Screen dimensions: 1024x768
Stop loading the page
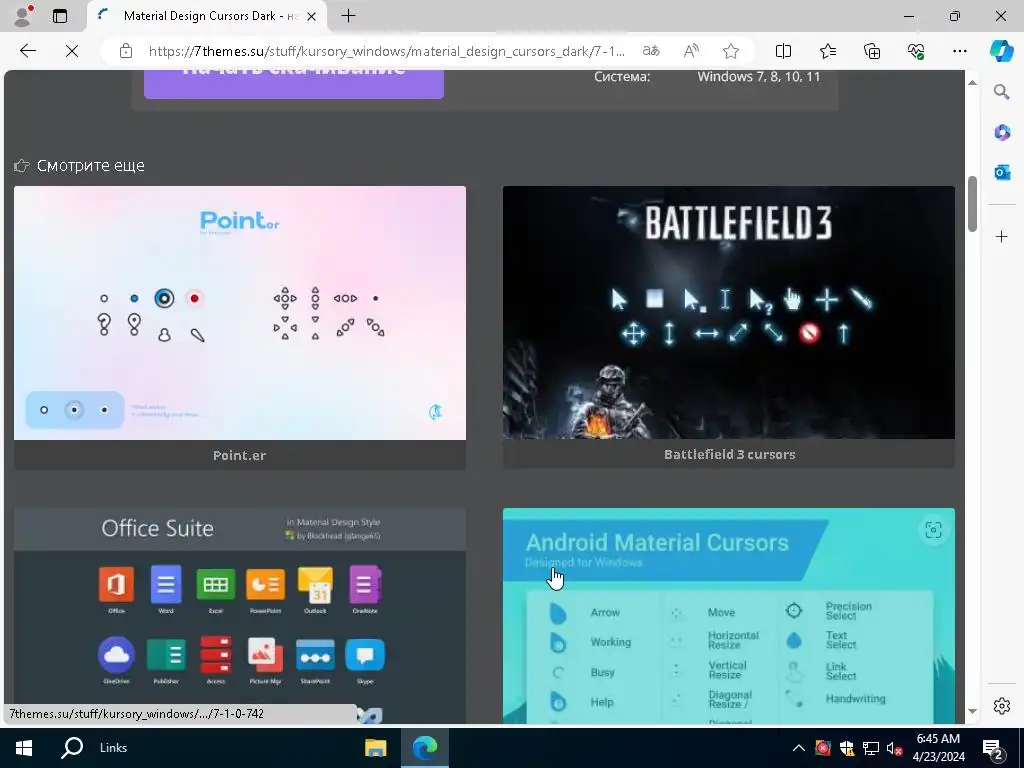(72, 51)
